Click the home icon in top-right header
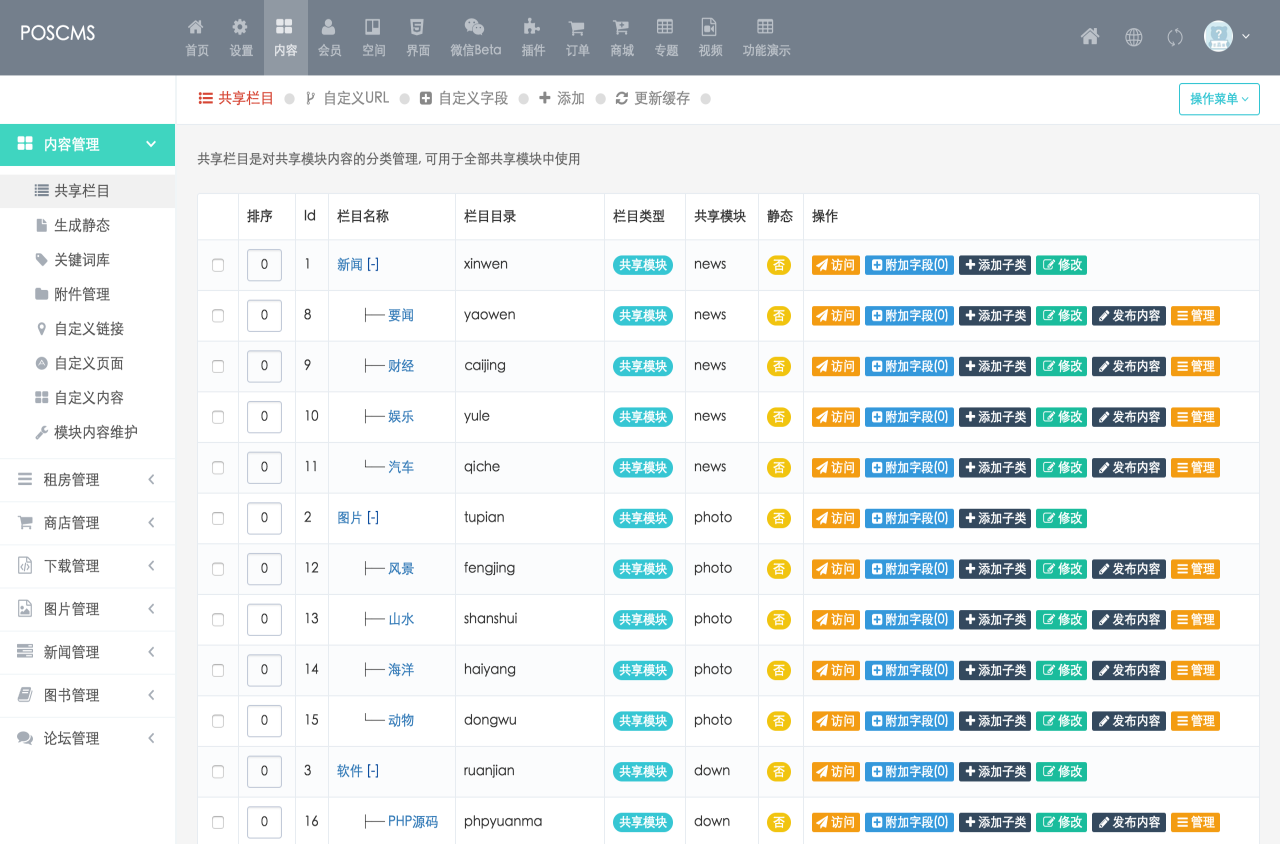This screenshot has height=844, width=1280. pos(1090,37)
